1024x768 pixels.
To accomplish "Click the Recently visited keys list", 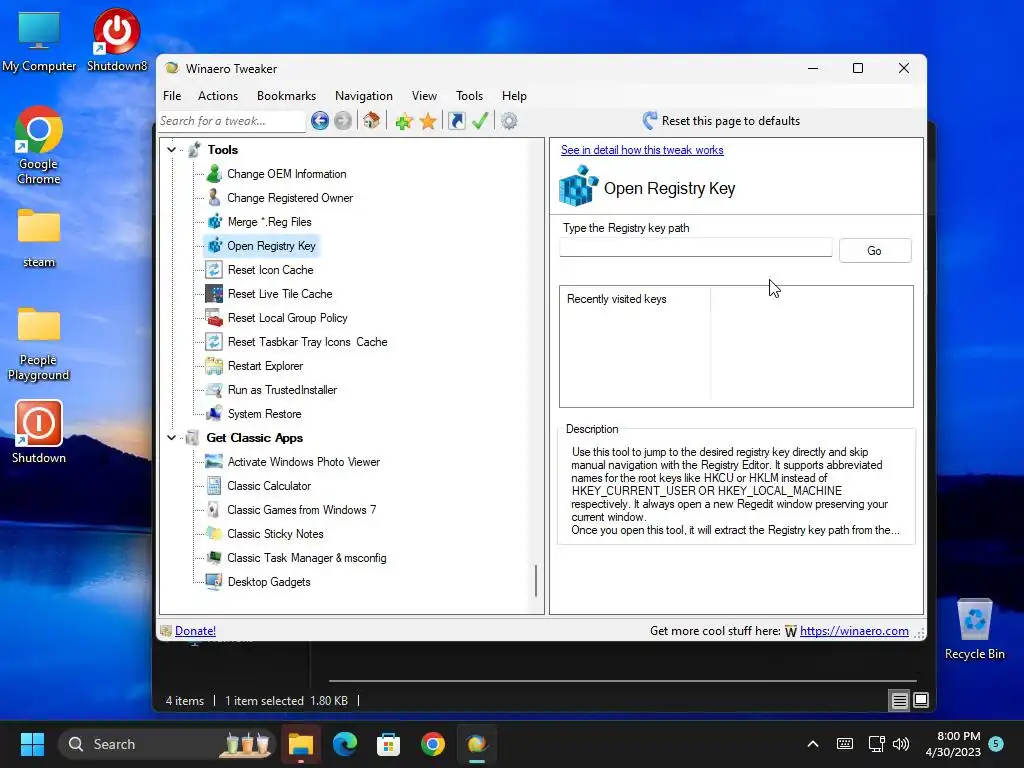I will pyautogui.click(x=736, y=346).
